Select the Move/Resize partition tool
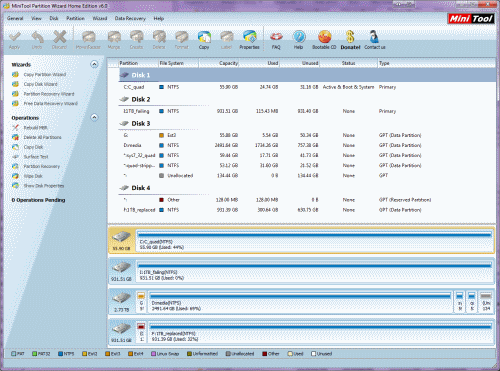 (88, 40)
